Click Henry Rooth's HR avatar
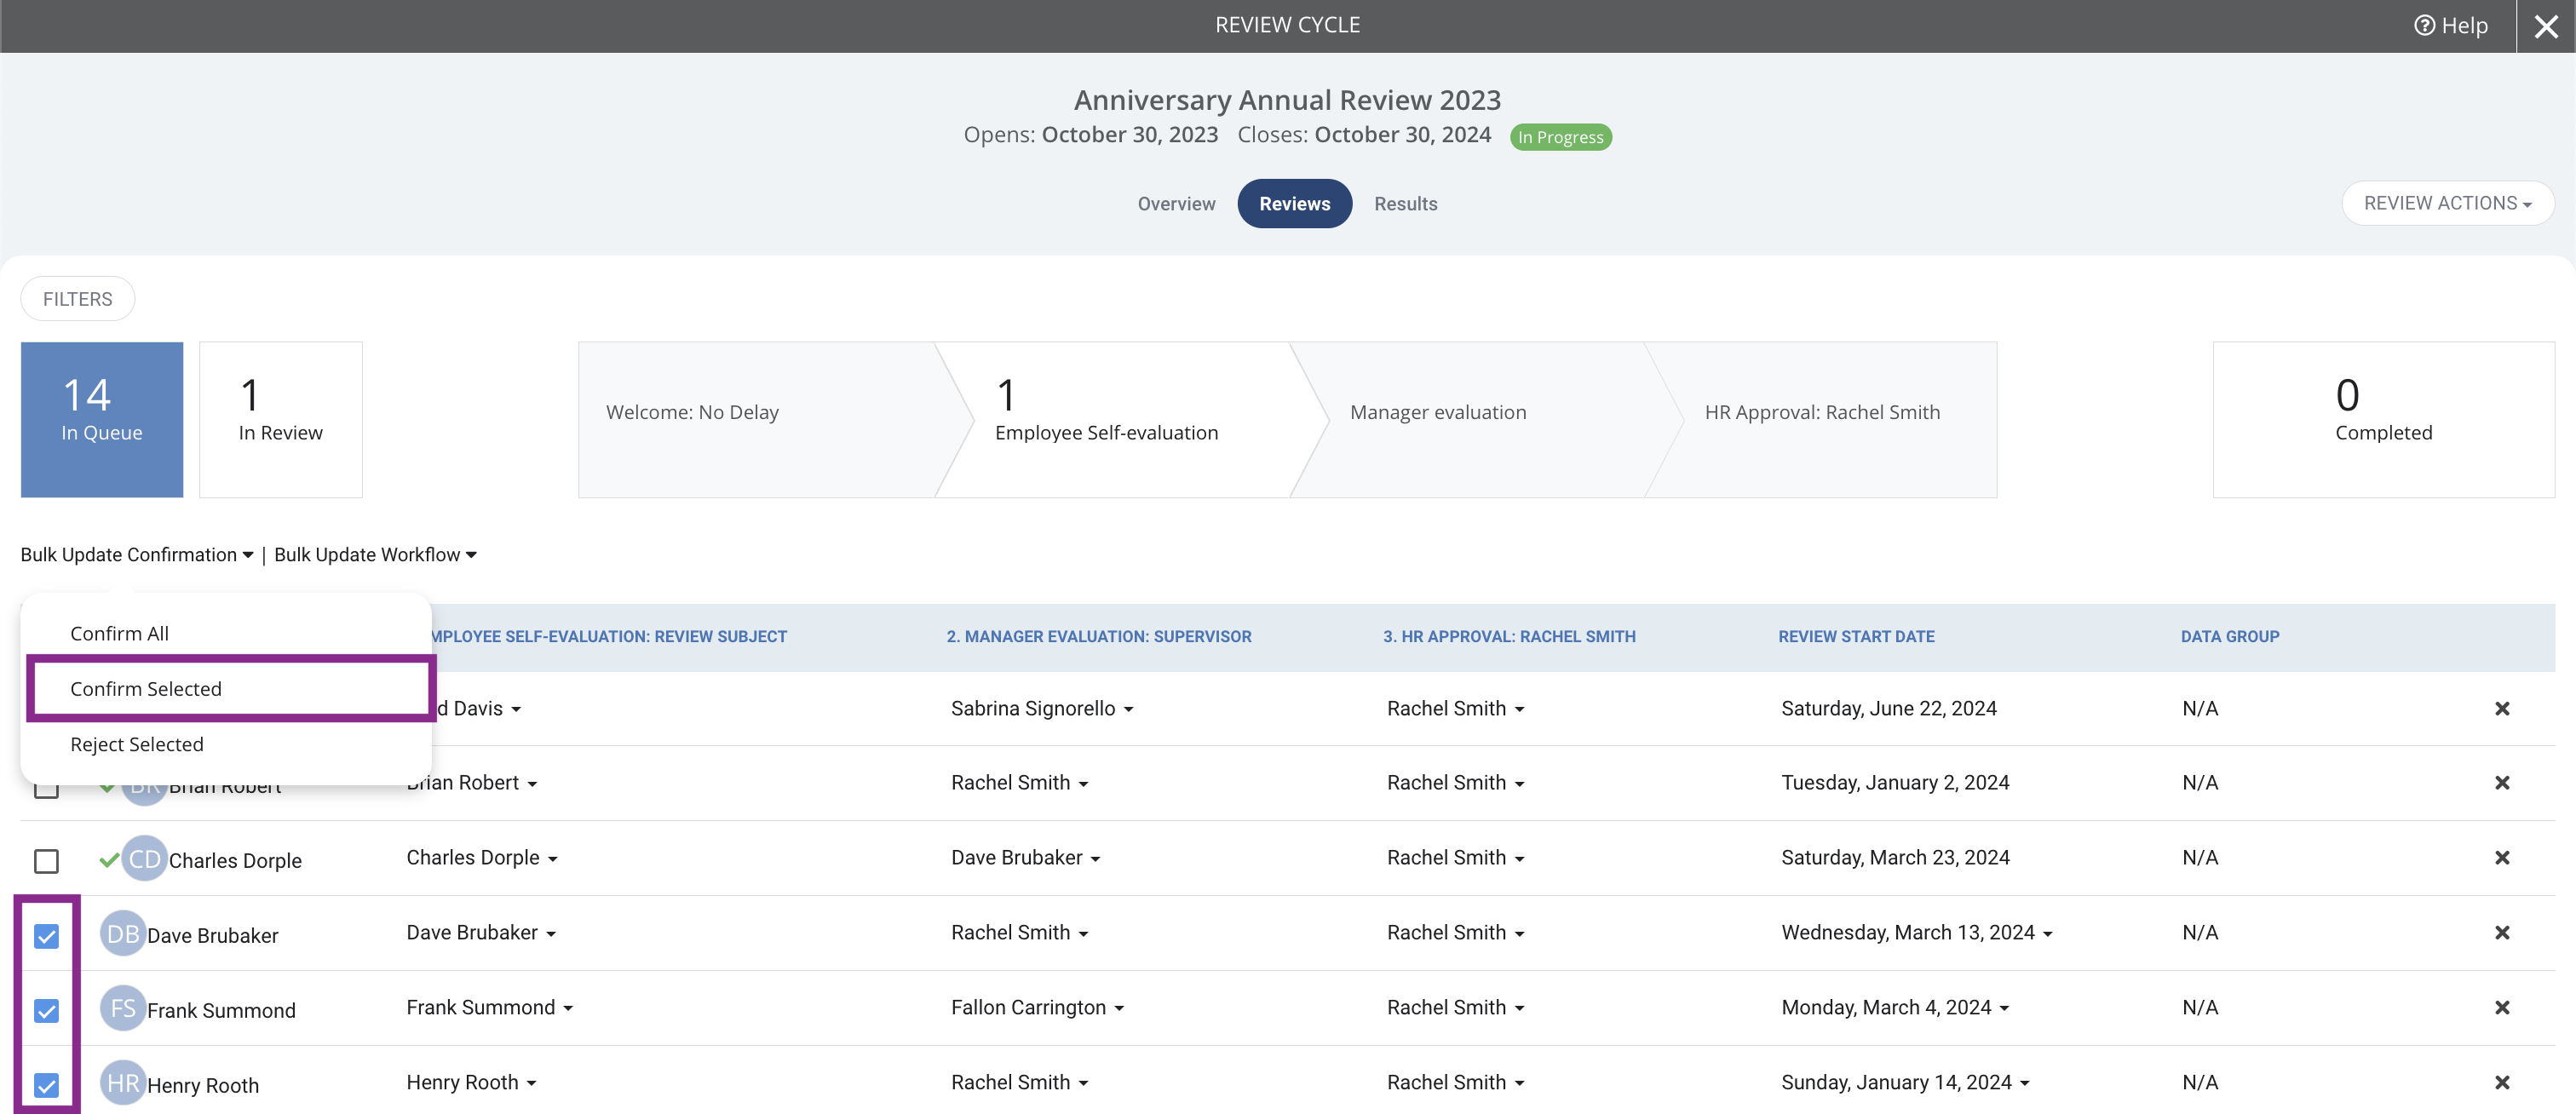This screenshot has width=2576, height=1114. 123,1084
